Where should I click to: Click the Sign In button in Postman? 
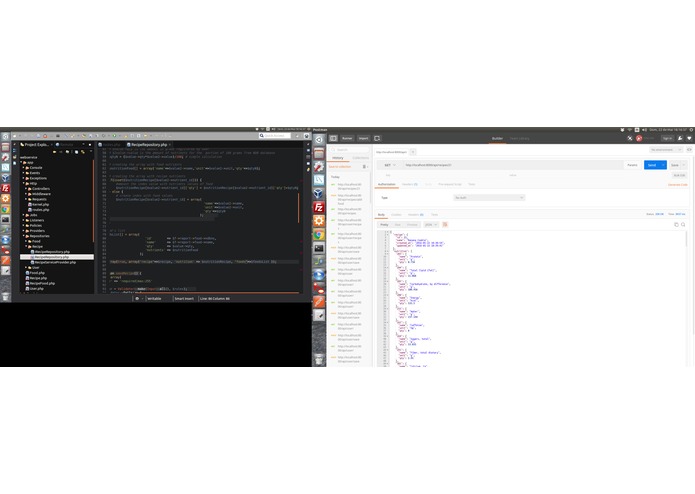667,138
